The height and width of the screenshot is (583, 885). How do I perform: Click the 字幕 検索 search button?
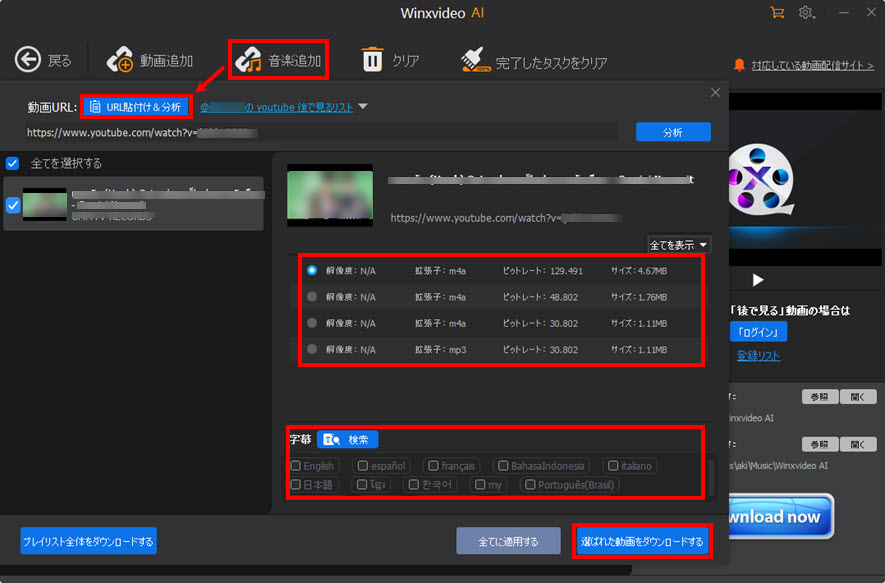pos(347,439)
